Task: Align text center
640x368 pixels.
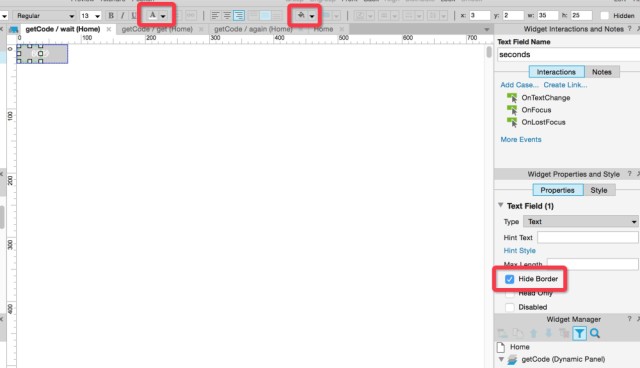Action: click(227, 16)
